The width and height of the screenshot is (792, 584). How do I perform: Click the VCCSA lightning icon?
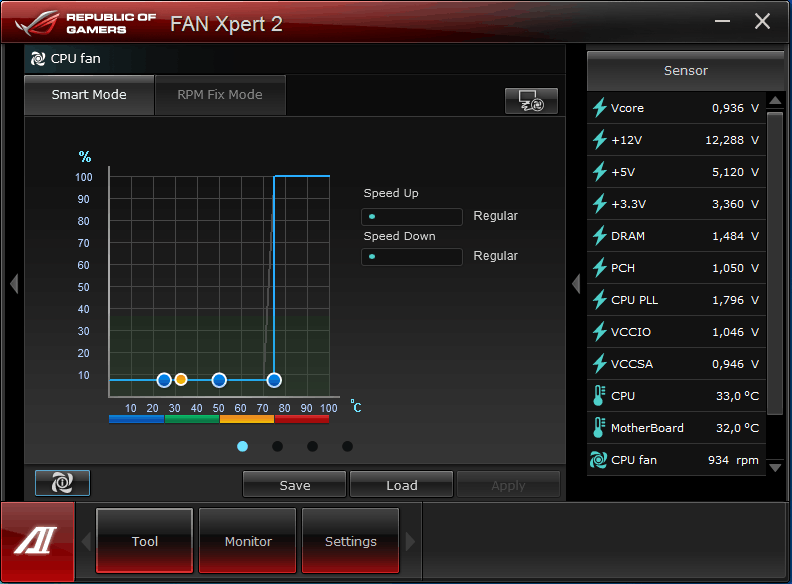(x=600, y=364)
